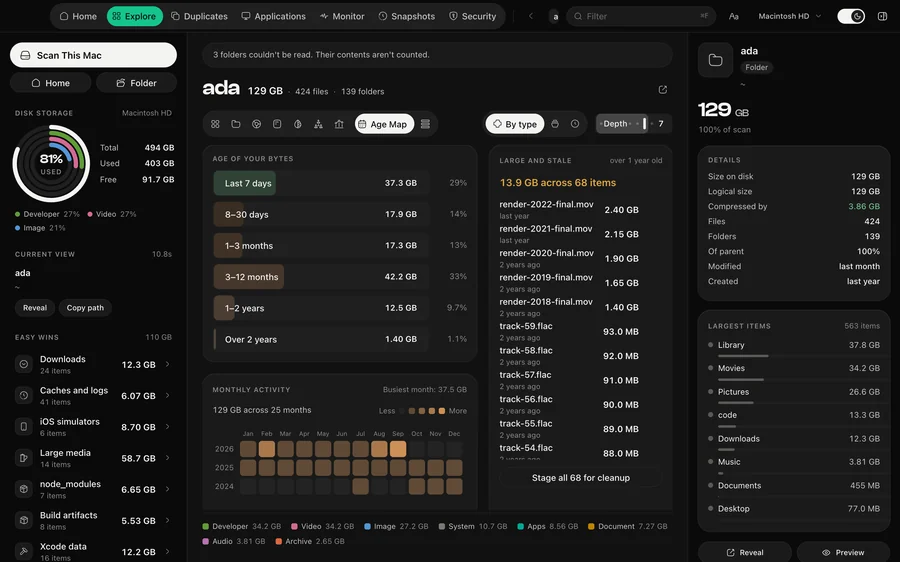Select Library in Largest Items
Viewport: 900px width, 562px height.
click(794, 348)
